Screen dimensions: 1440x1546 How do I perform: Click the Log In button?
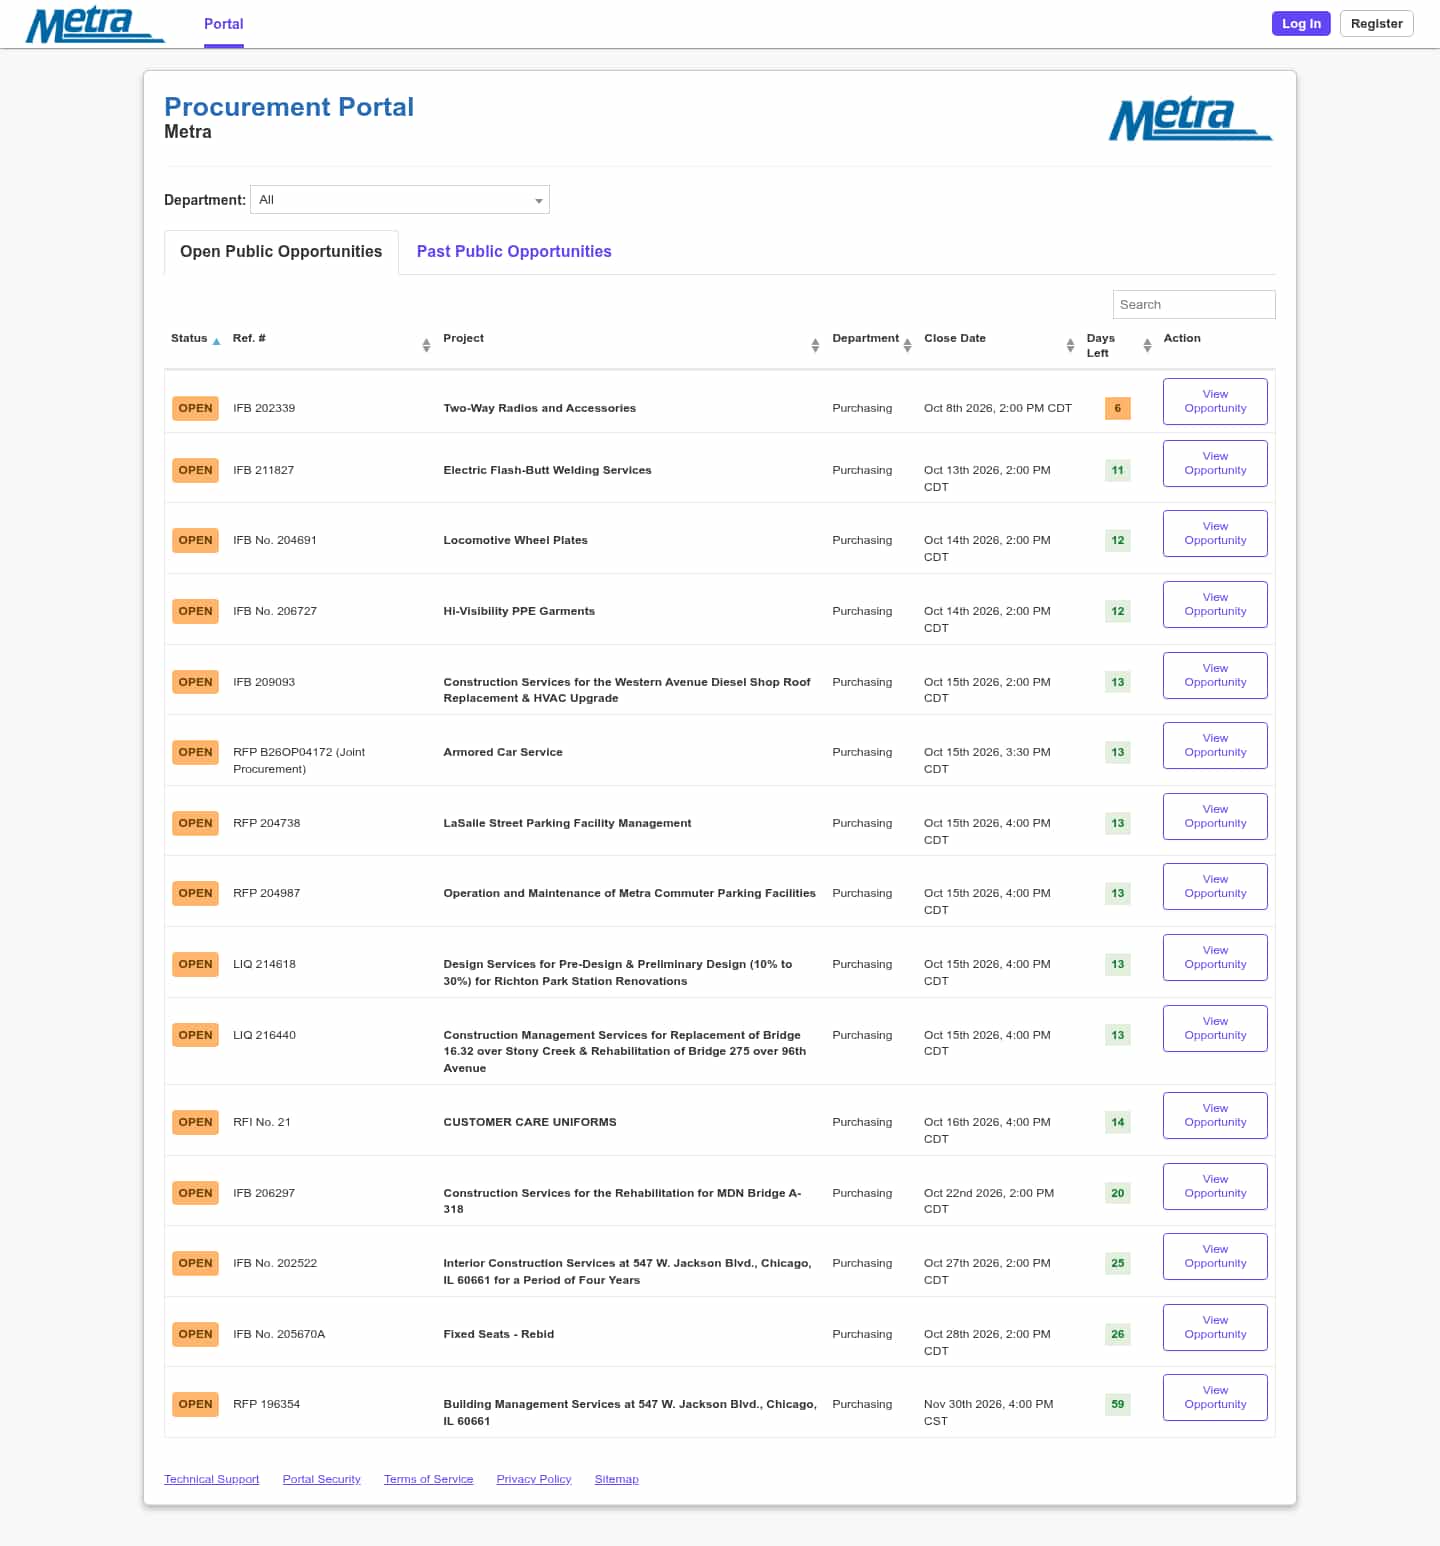point(1301,24)
